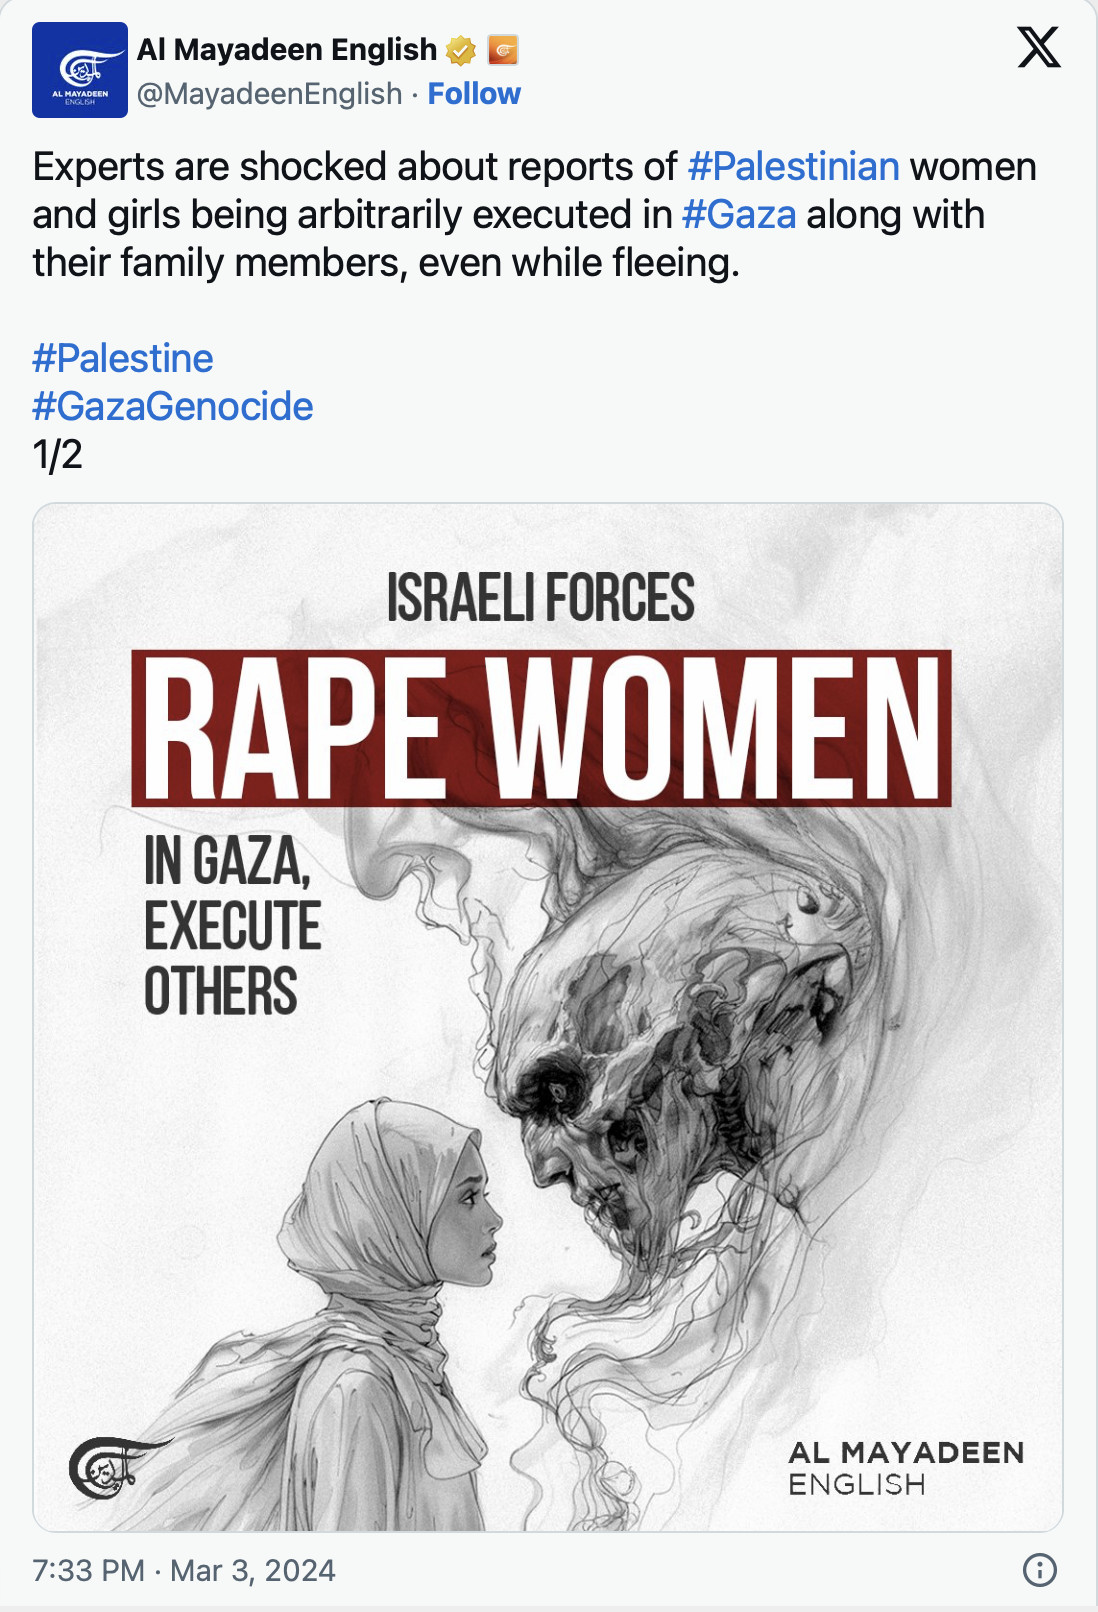Click the red headline banner in the image
Image resolution: width=1098 pixels, height=1612 pixels.
(x=541, y=728)
